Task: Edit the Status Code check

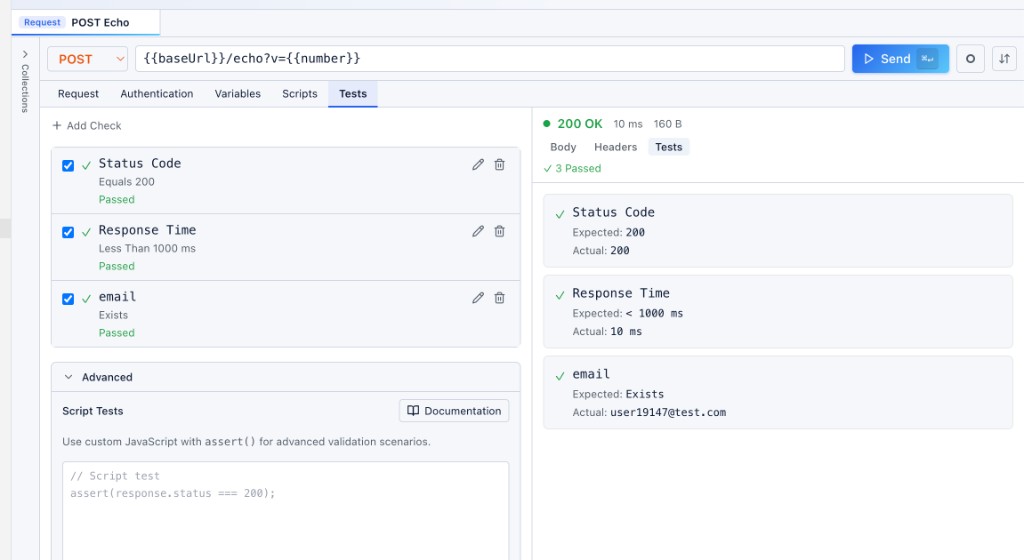Action: [478, 164]
